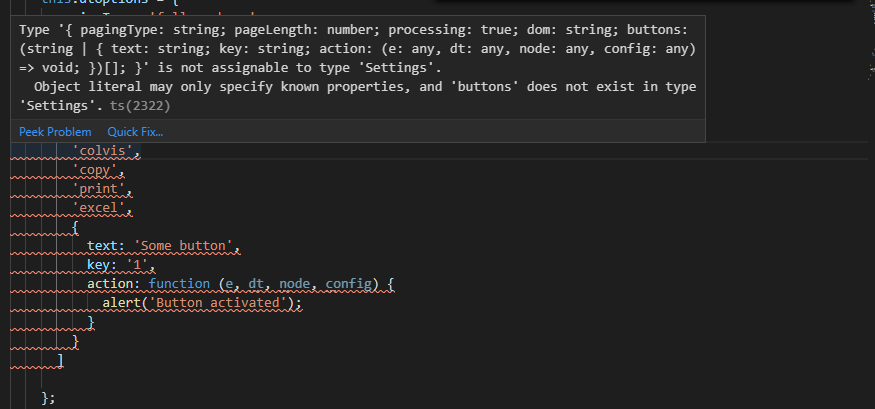Click the closing square bracket of the array
The width and height of the screenshot is (875, 409).
click(x=62, y=359)
